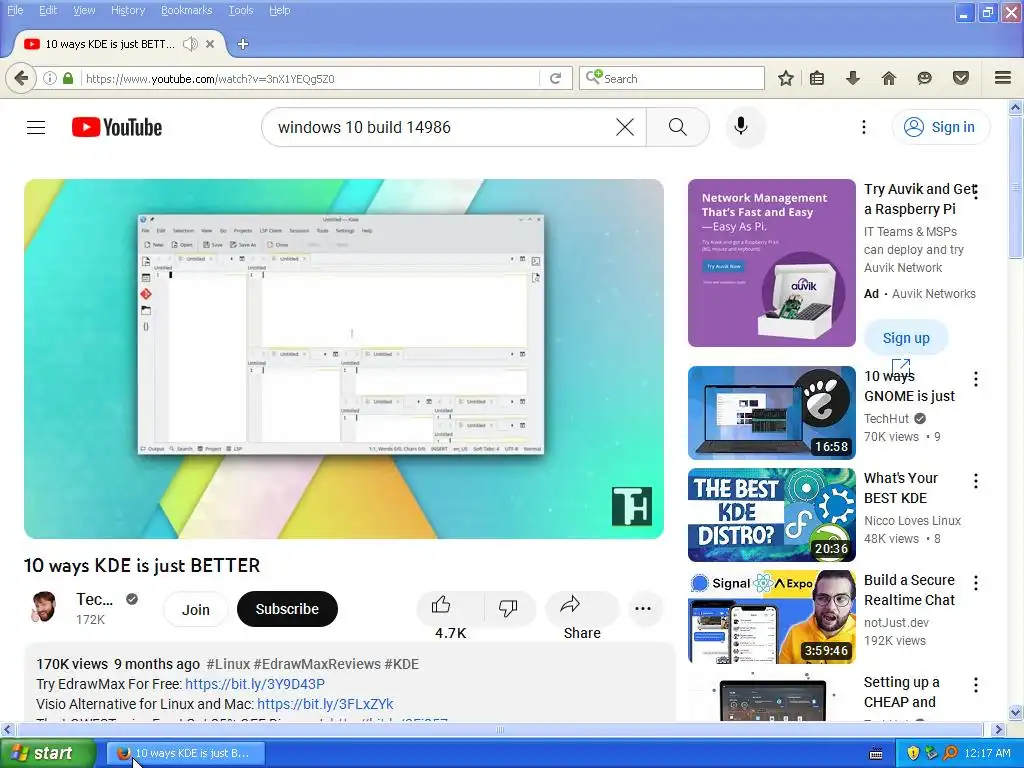Open the Pocket icon in toolbar
Image resolution: width=1024 pixels, height=768 pixels.
click(x=961, y=78)
